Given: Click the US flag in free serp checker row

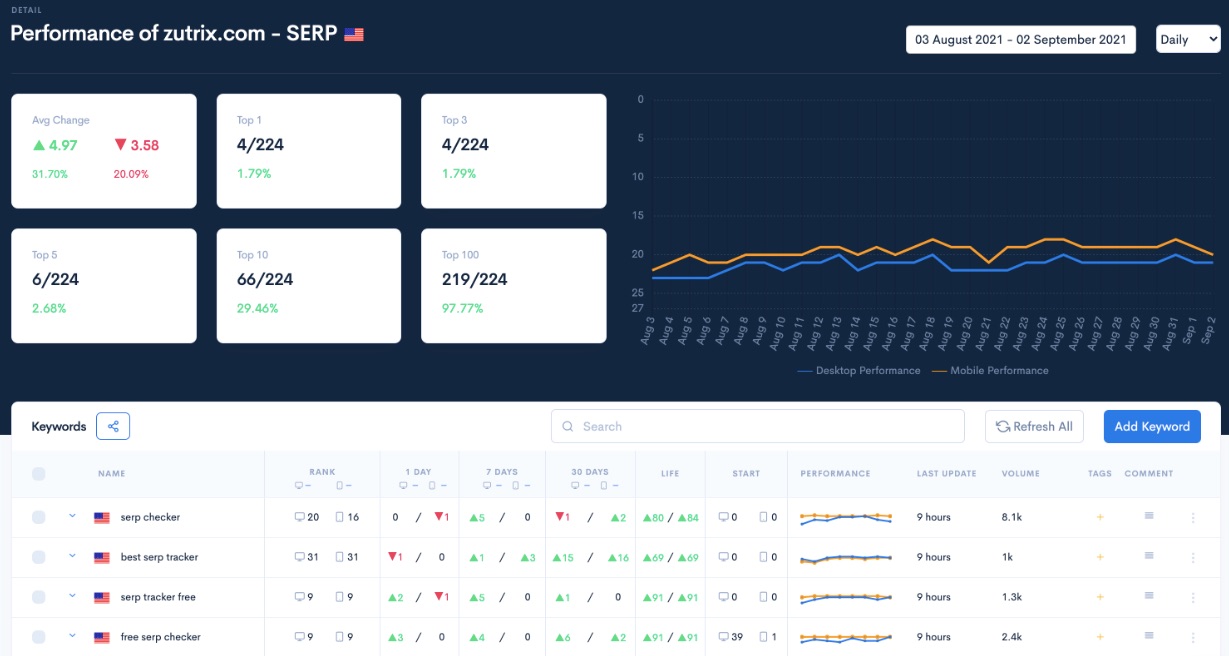Looking at the screenshot, I should click(x=102, y=638).
